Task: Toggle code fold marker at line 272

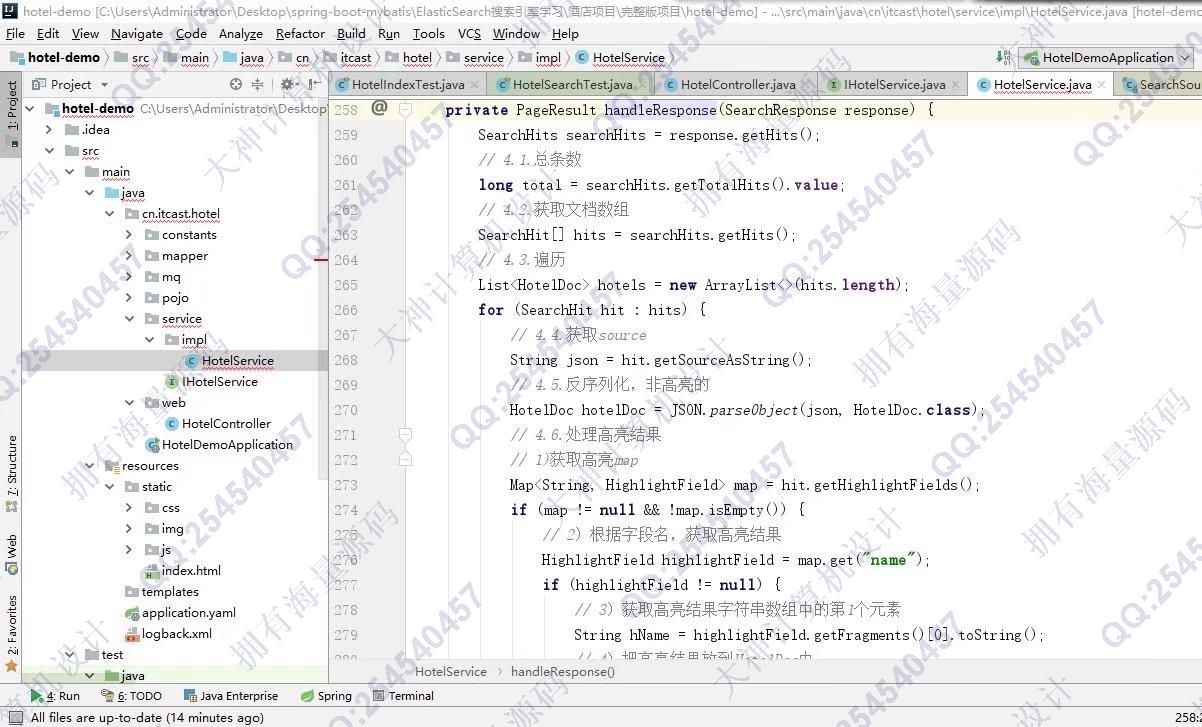Action: tap(405, 459)
